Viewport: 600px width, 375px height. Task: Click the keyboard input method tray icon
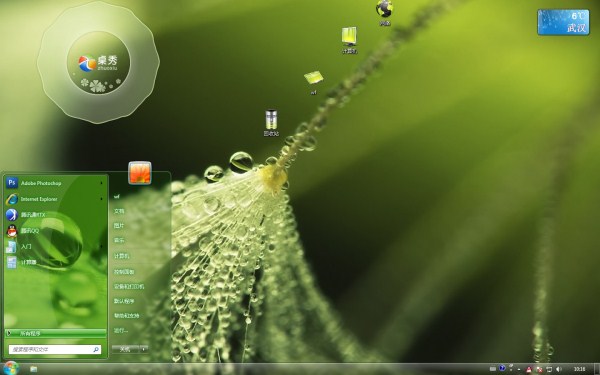coord(493,369)
